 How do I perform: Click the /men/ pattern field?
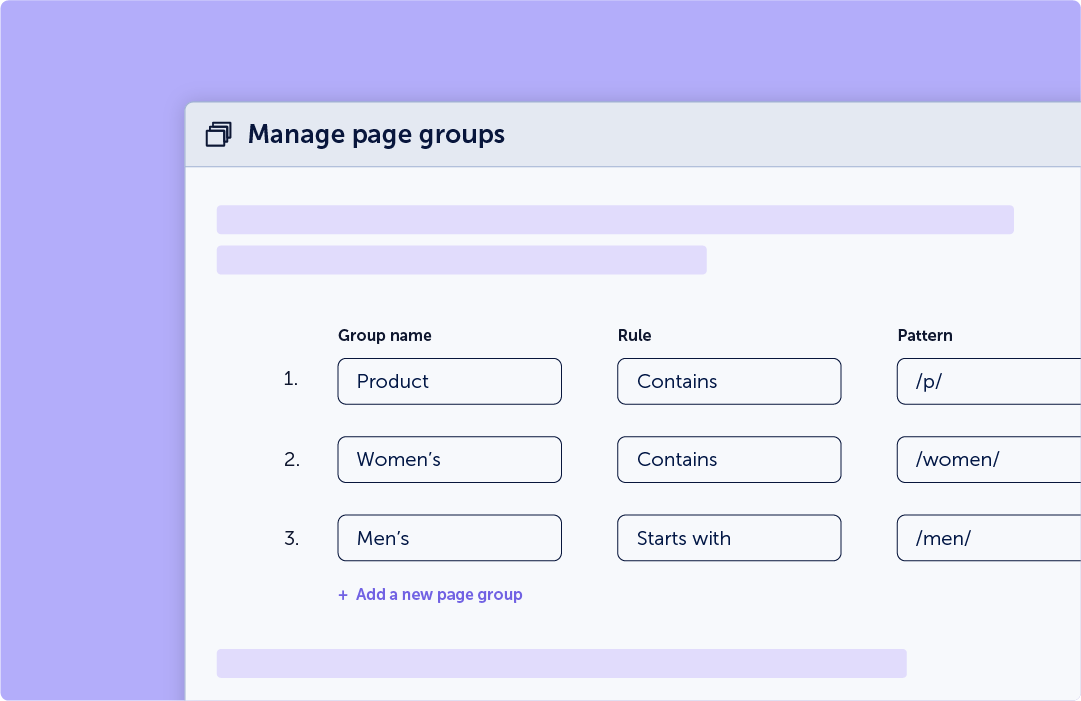pos(988,538)
